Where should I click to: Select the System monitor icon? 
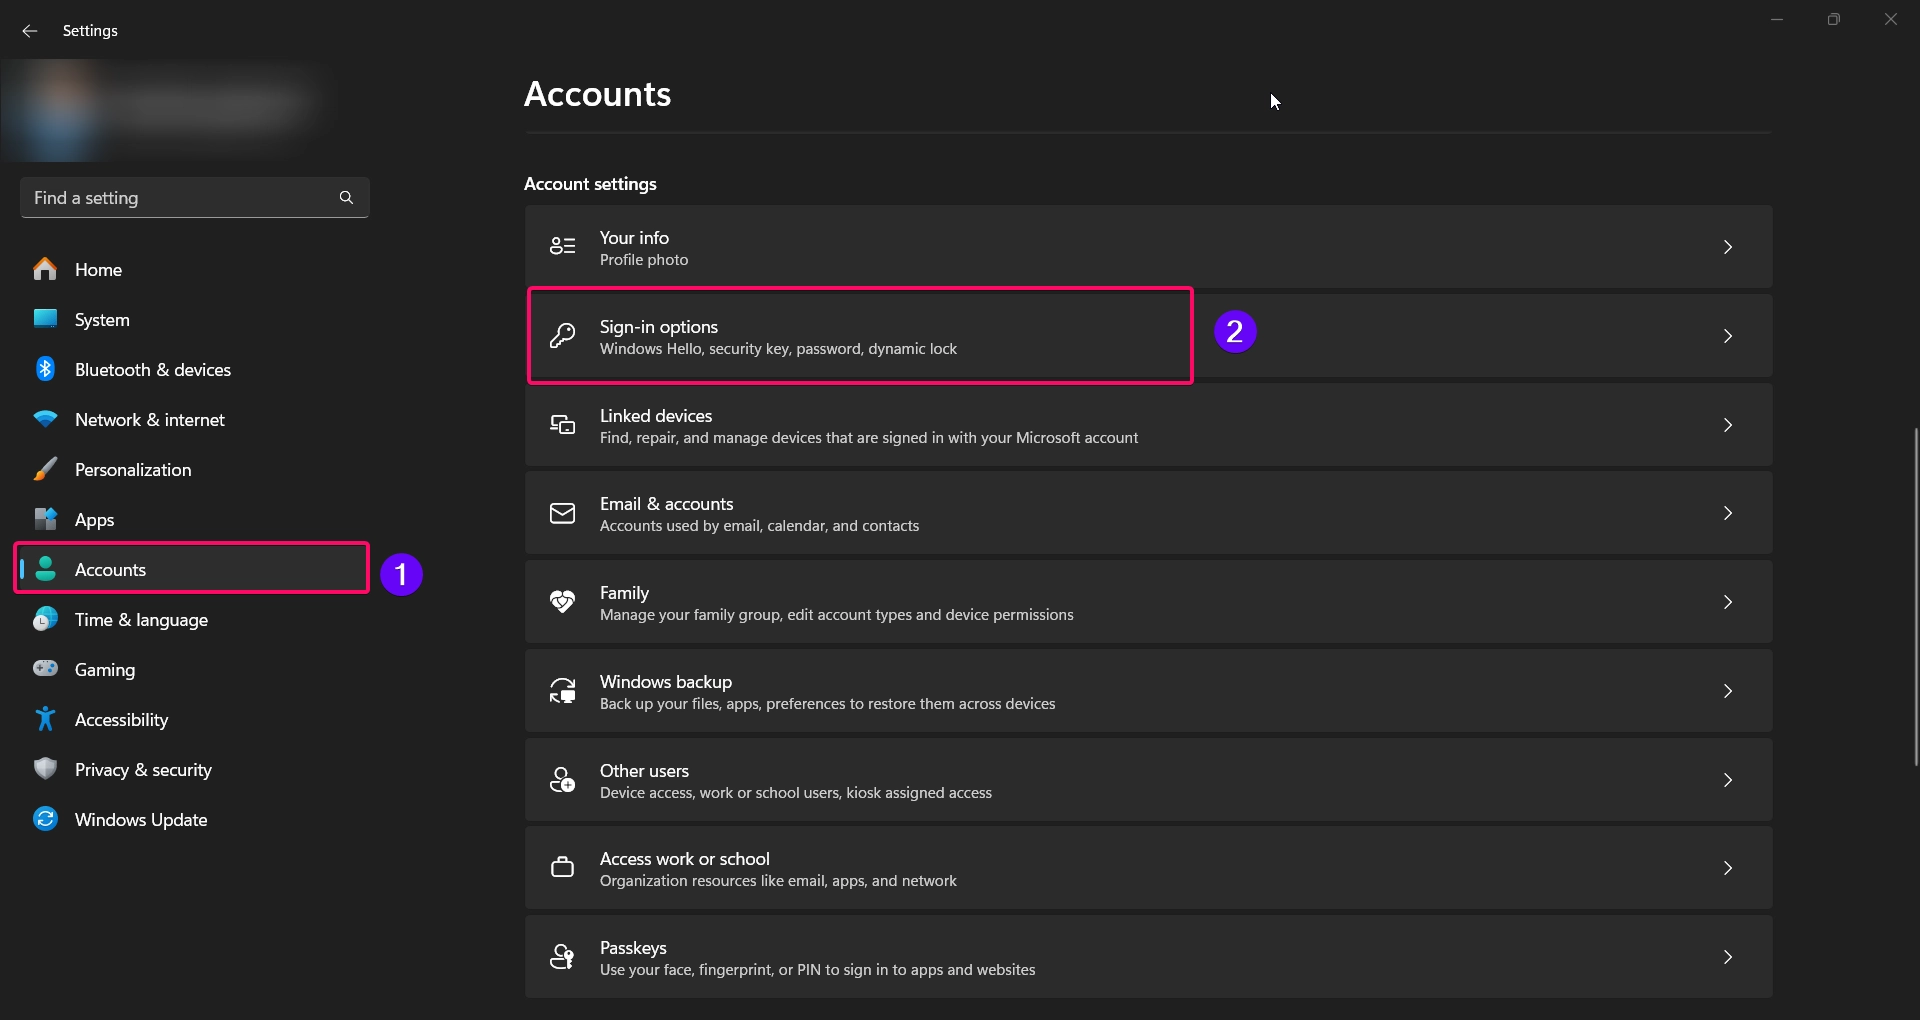[x=45, y=319]
